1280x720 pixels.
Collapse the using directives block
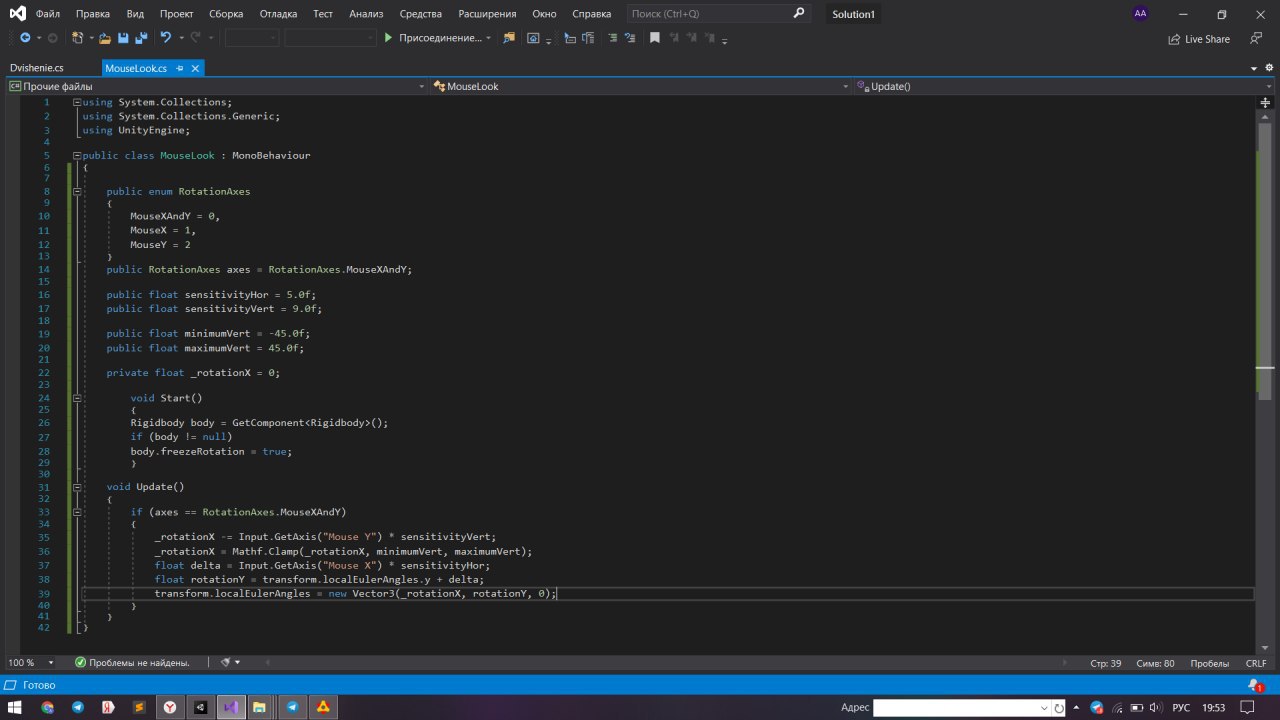click(77, 102)
